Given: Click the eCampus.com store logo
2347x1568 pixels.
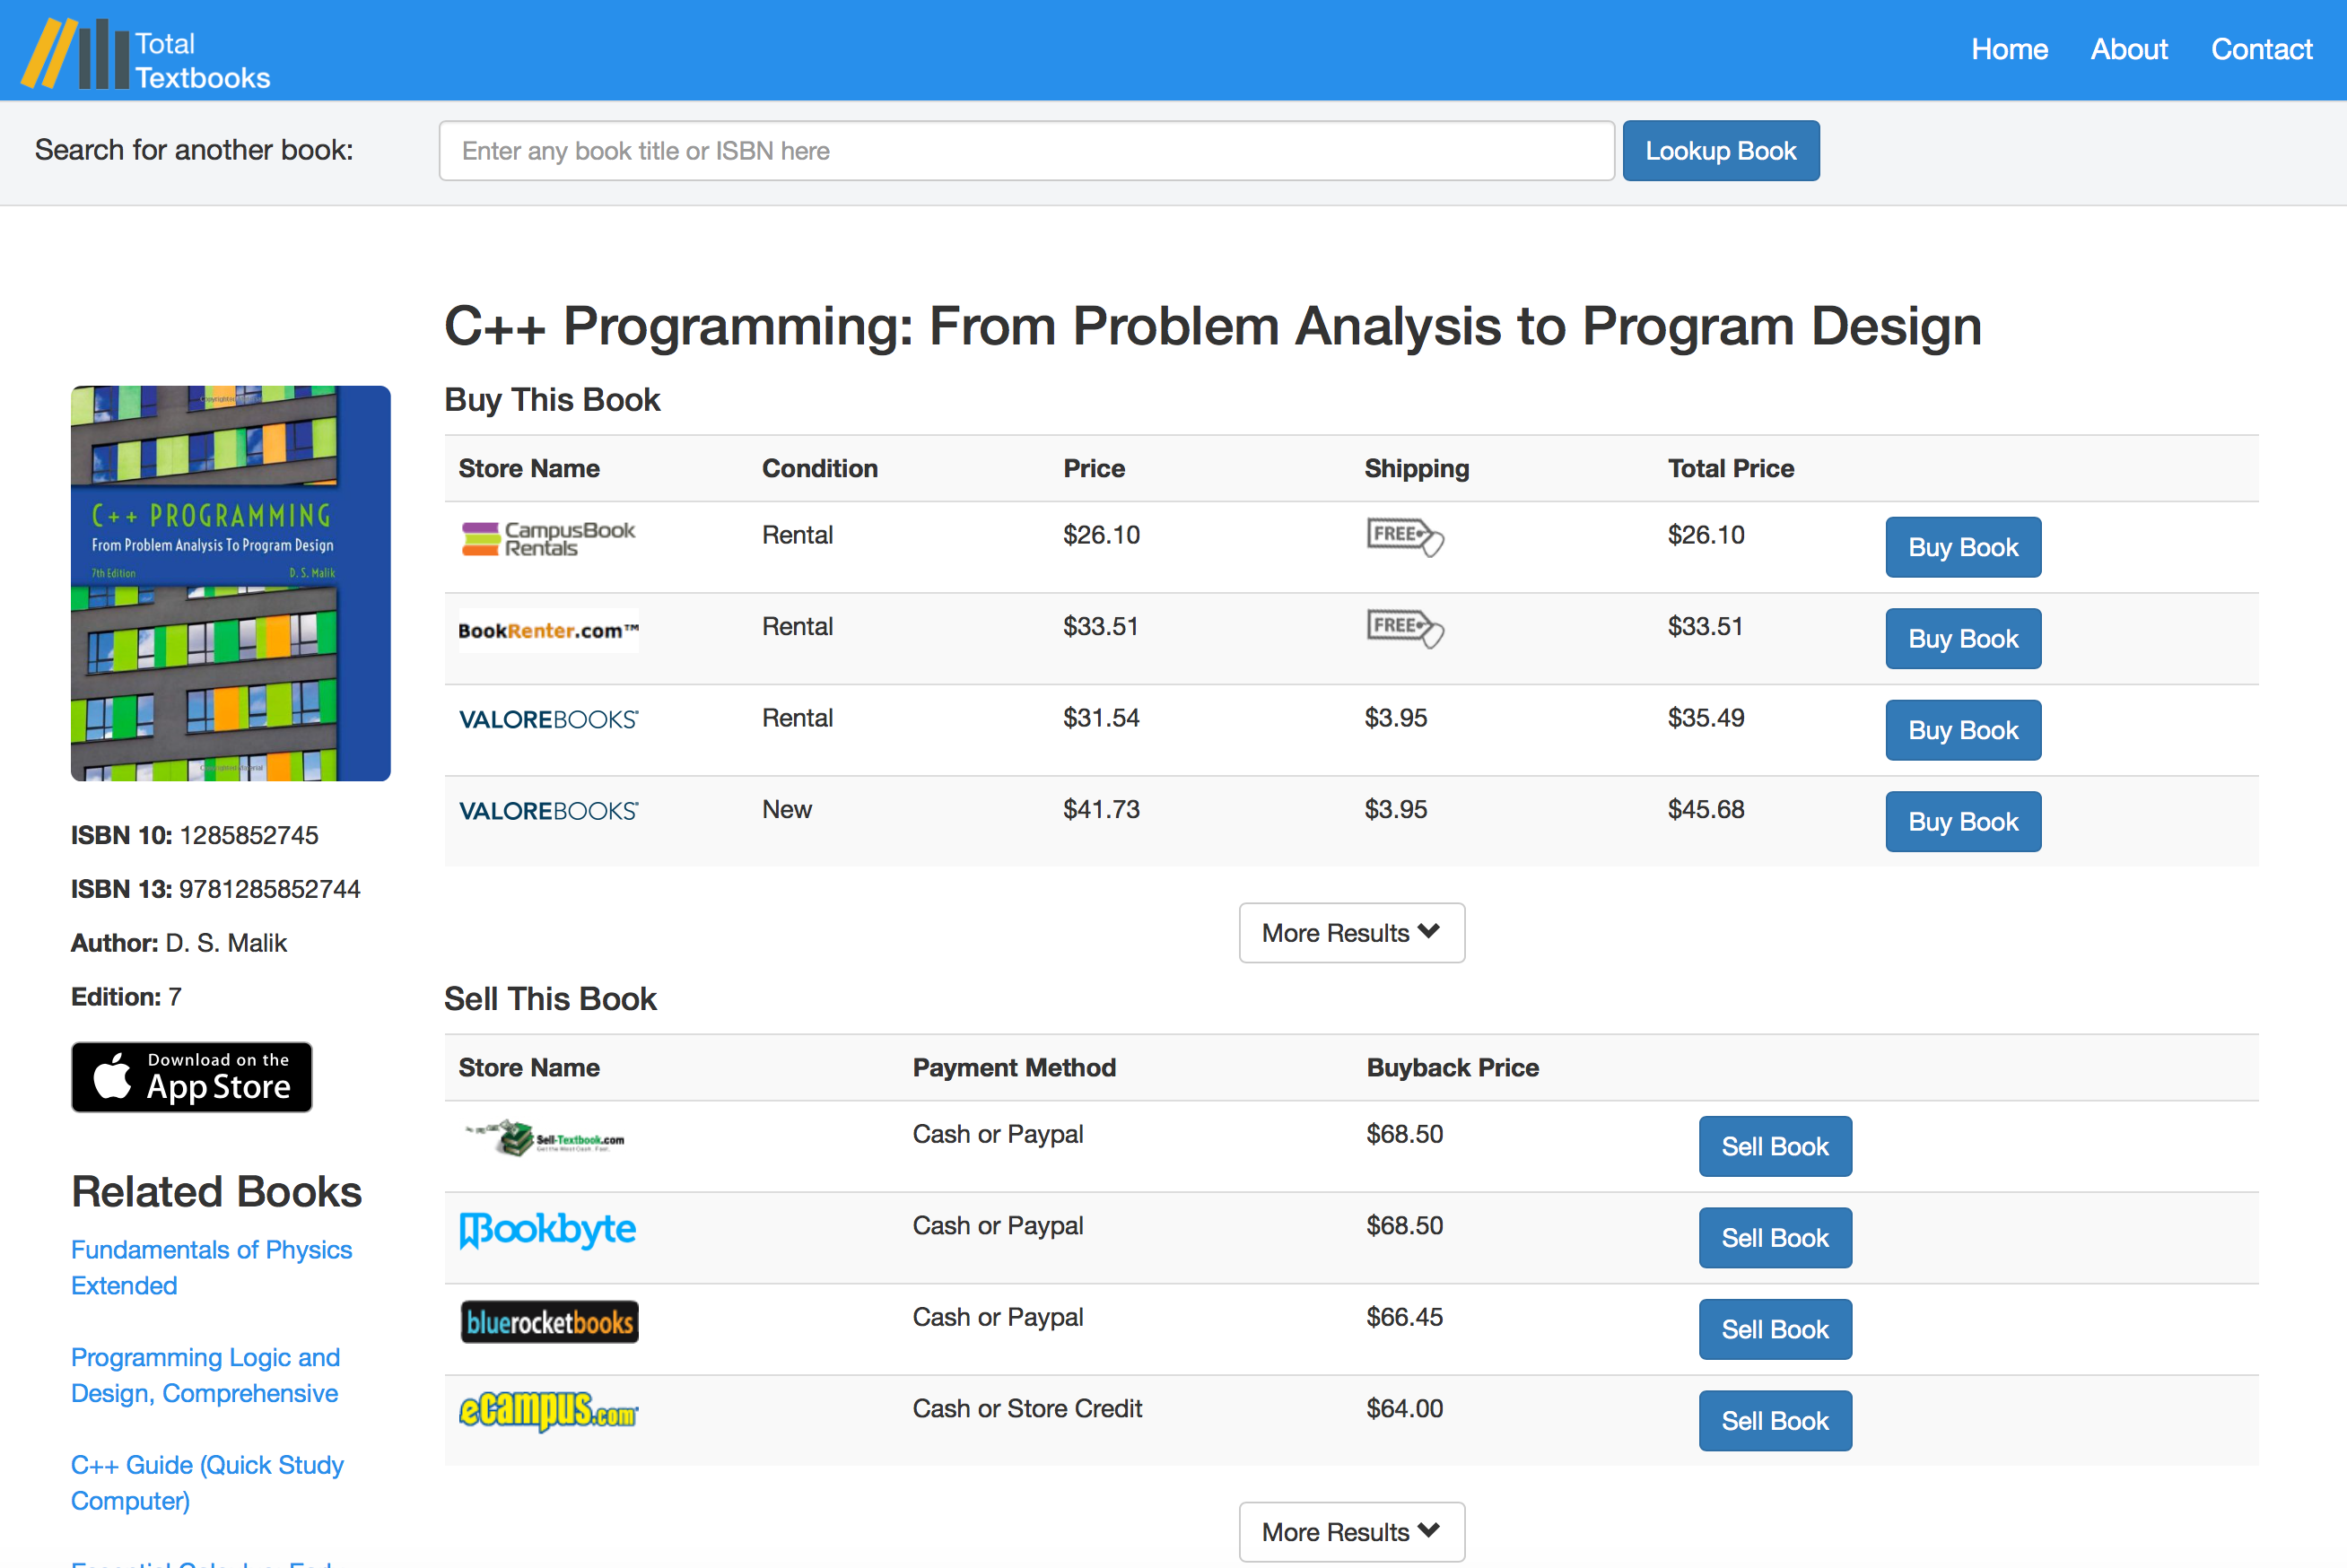Looking at the screenshot, I should coord(548,1410).
